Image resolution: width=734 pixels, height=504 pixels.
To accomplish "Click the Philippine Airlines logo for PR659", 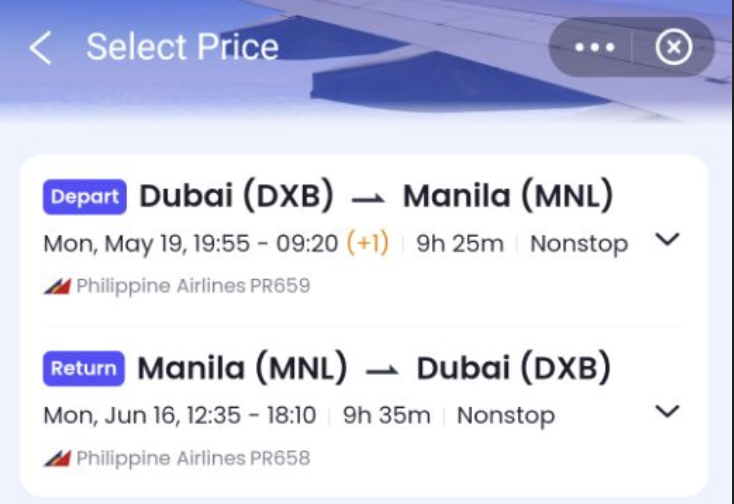I will click(57, 286).
